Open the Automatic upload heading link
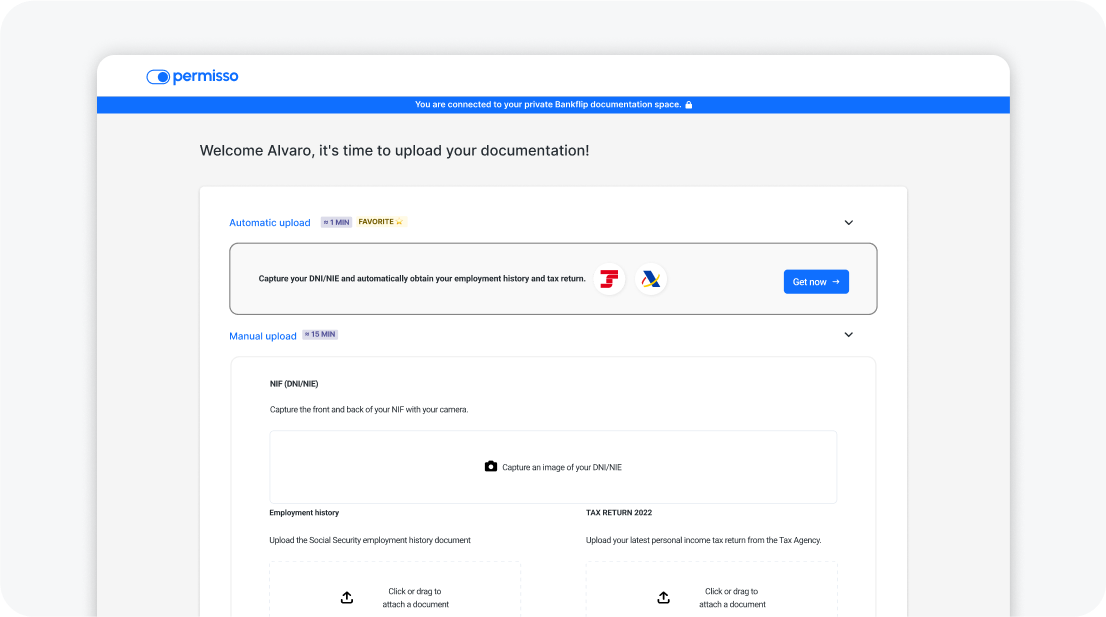 (269, 223)
